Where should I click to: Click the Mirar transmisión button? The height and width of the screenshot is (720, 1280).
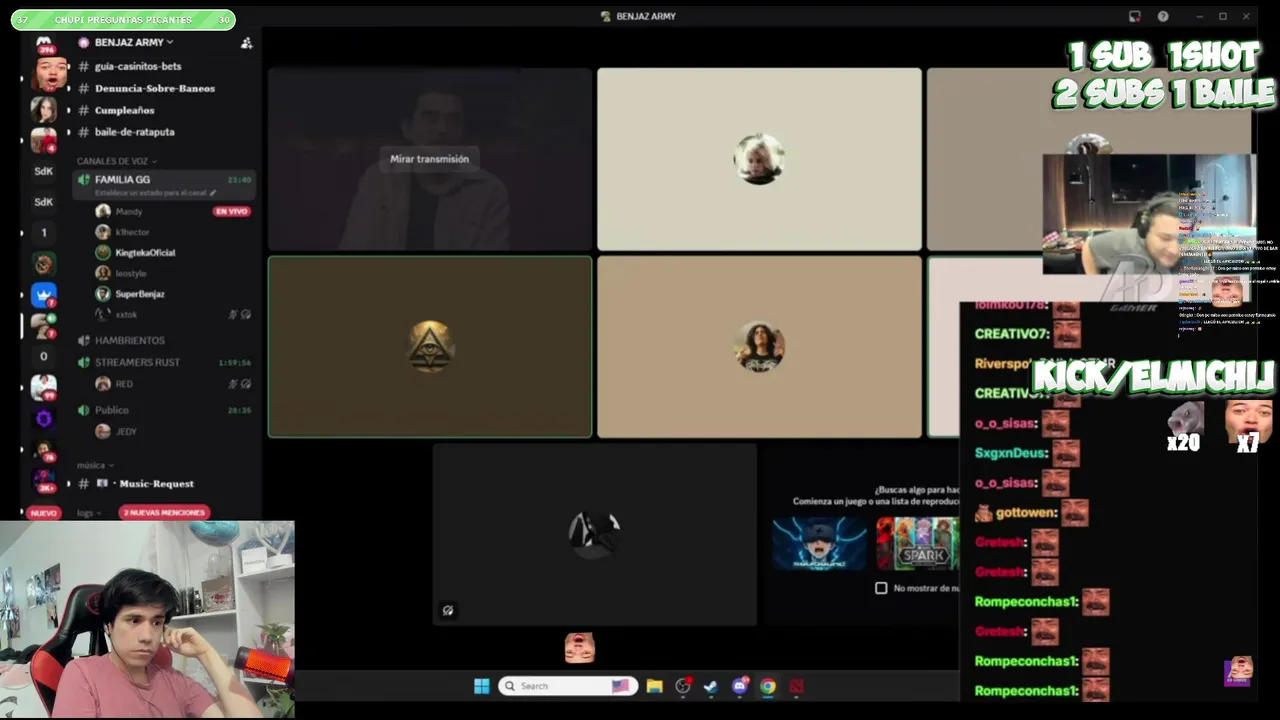pos(429,159)
